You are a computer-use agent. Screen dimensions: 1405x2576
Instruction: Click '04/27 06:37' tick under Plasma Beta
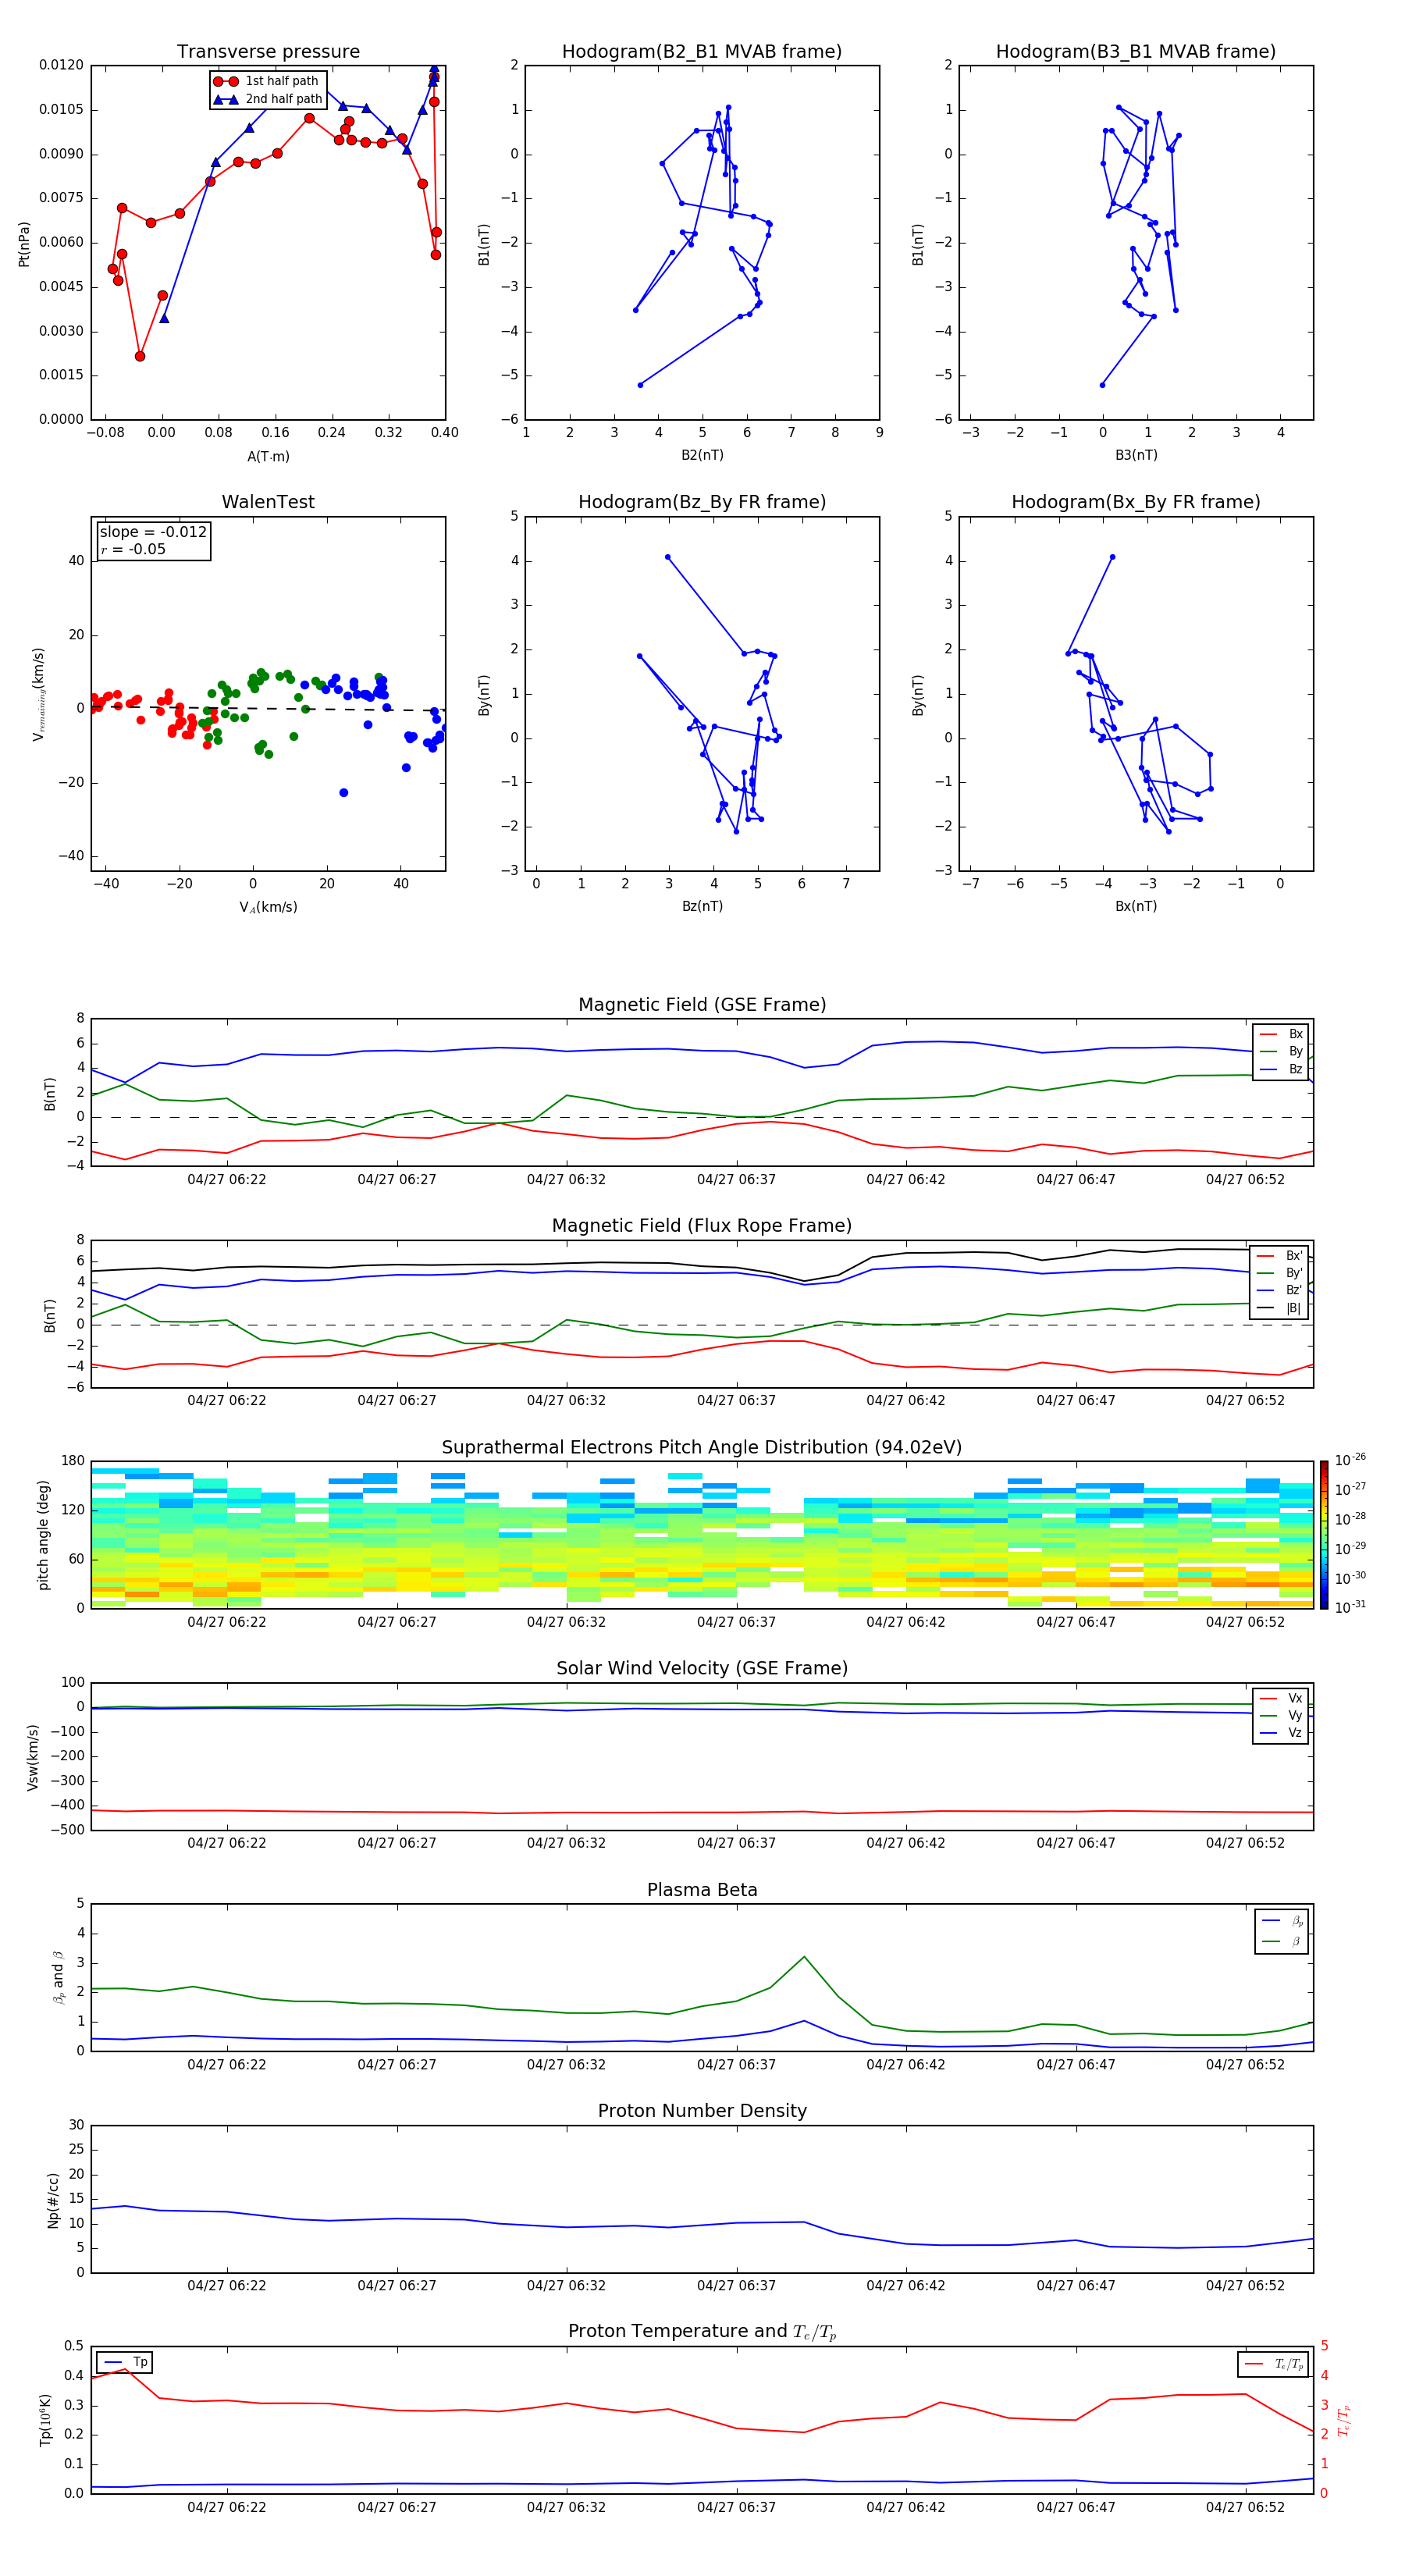click(736, 2064)
